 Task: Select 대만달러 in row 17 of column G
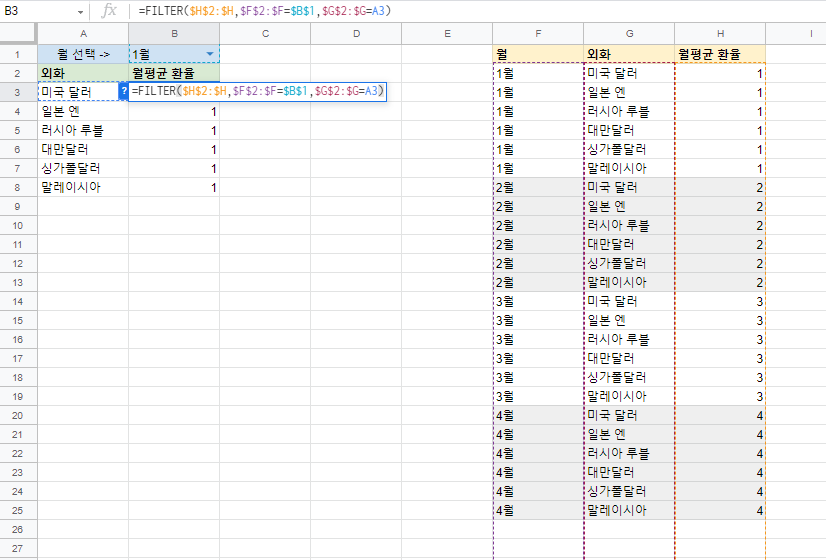629,358
